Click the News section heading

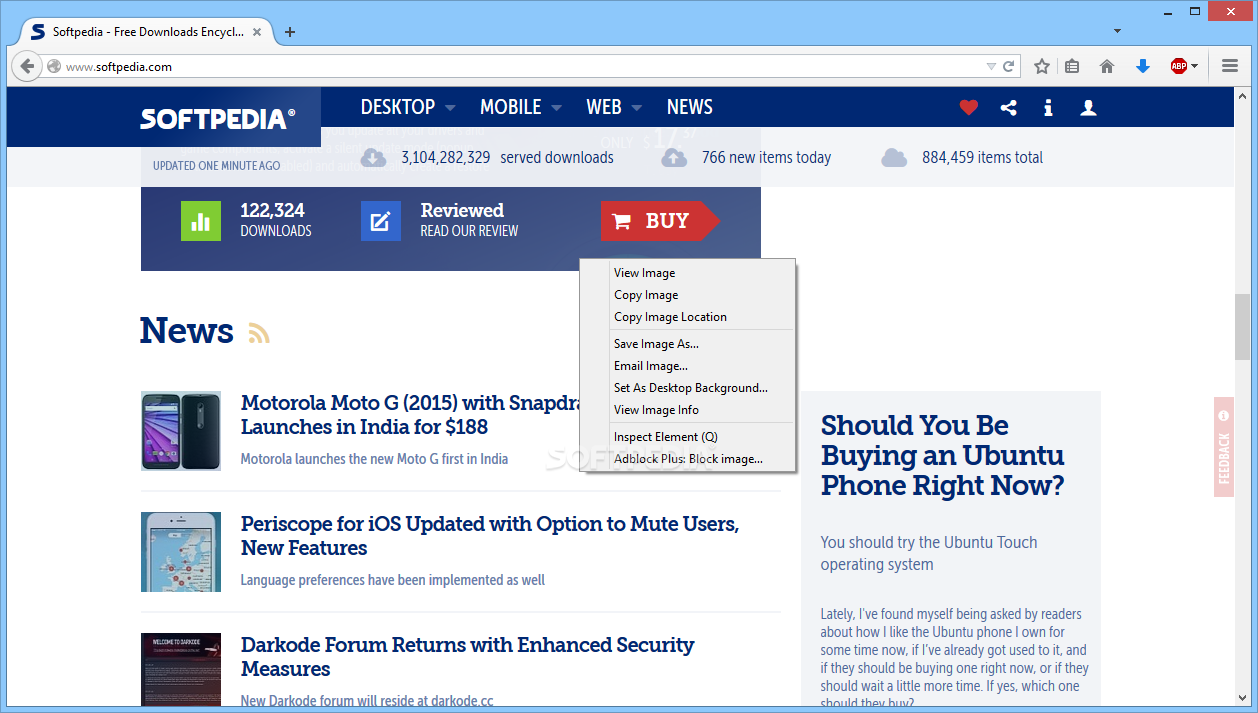click(x=187, y=330)
